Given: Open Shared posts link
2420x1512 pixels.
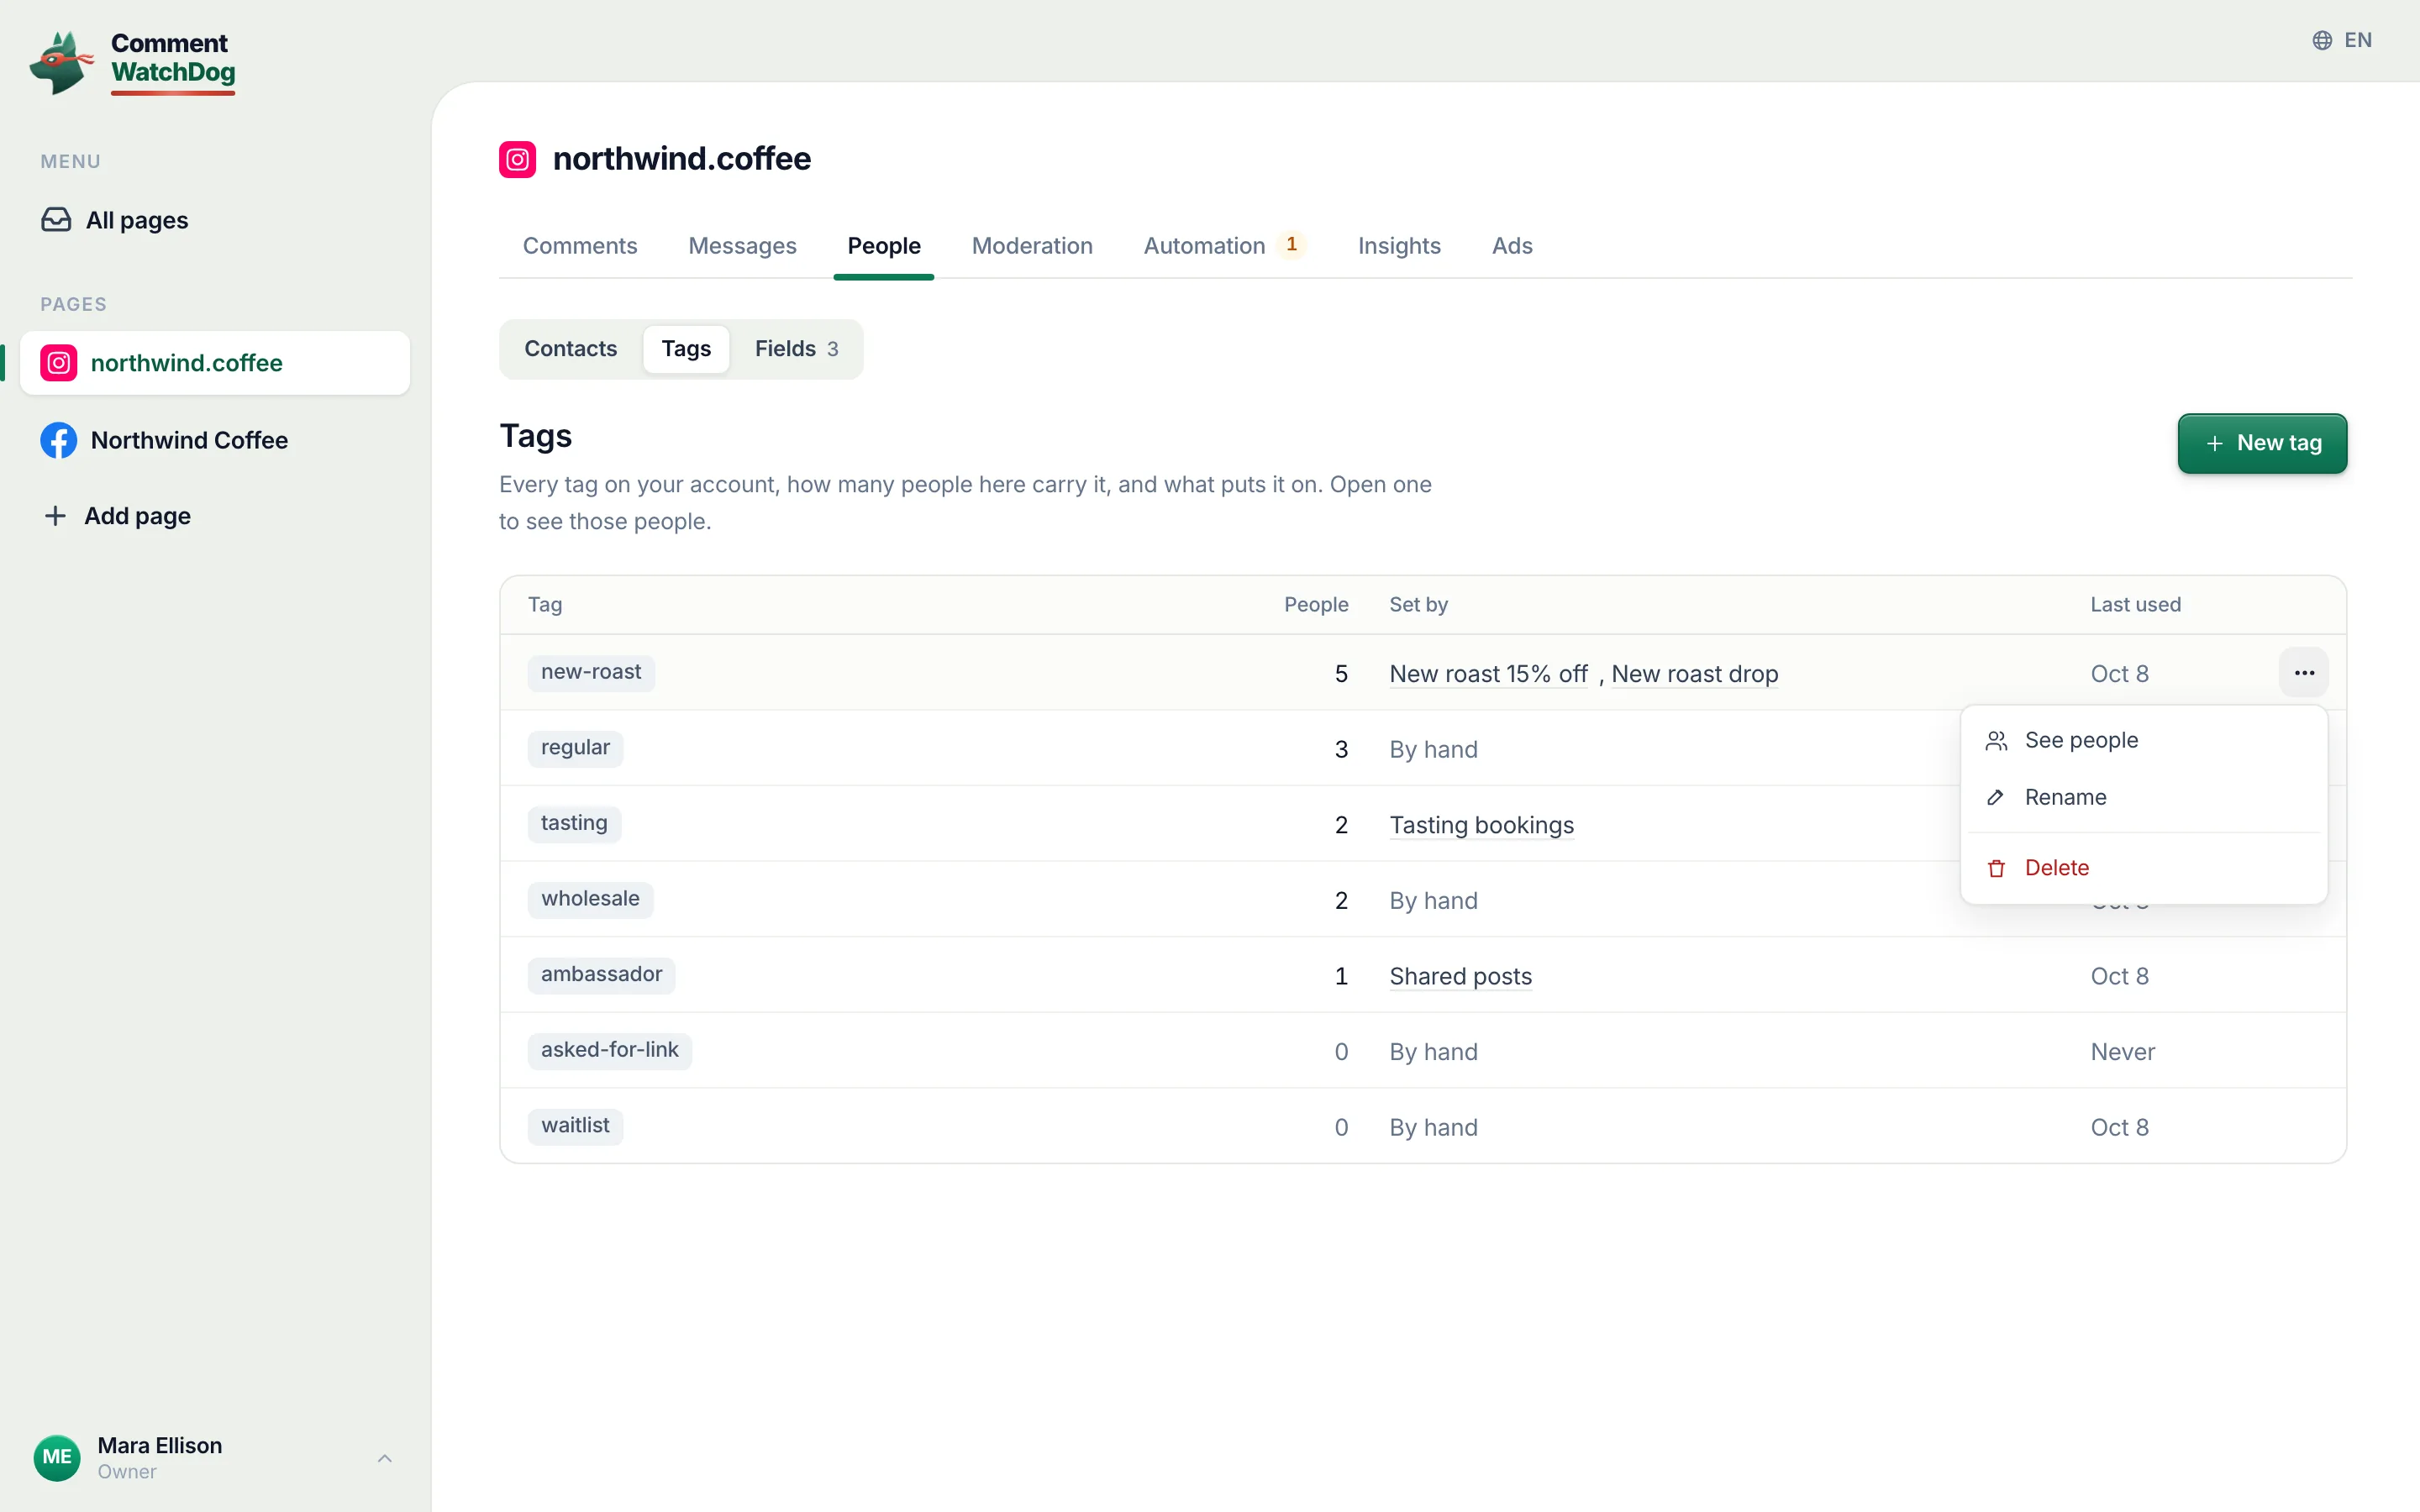Looking at the screenshot, I should 1460,976.
